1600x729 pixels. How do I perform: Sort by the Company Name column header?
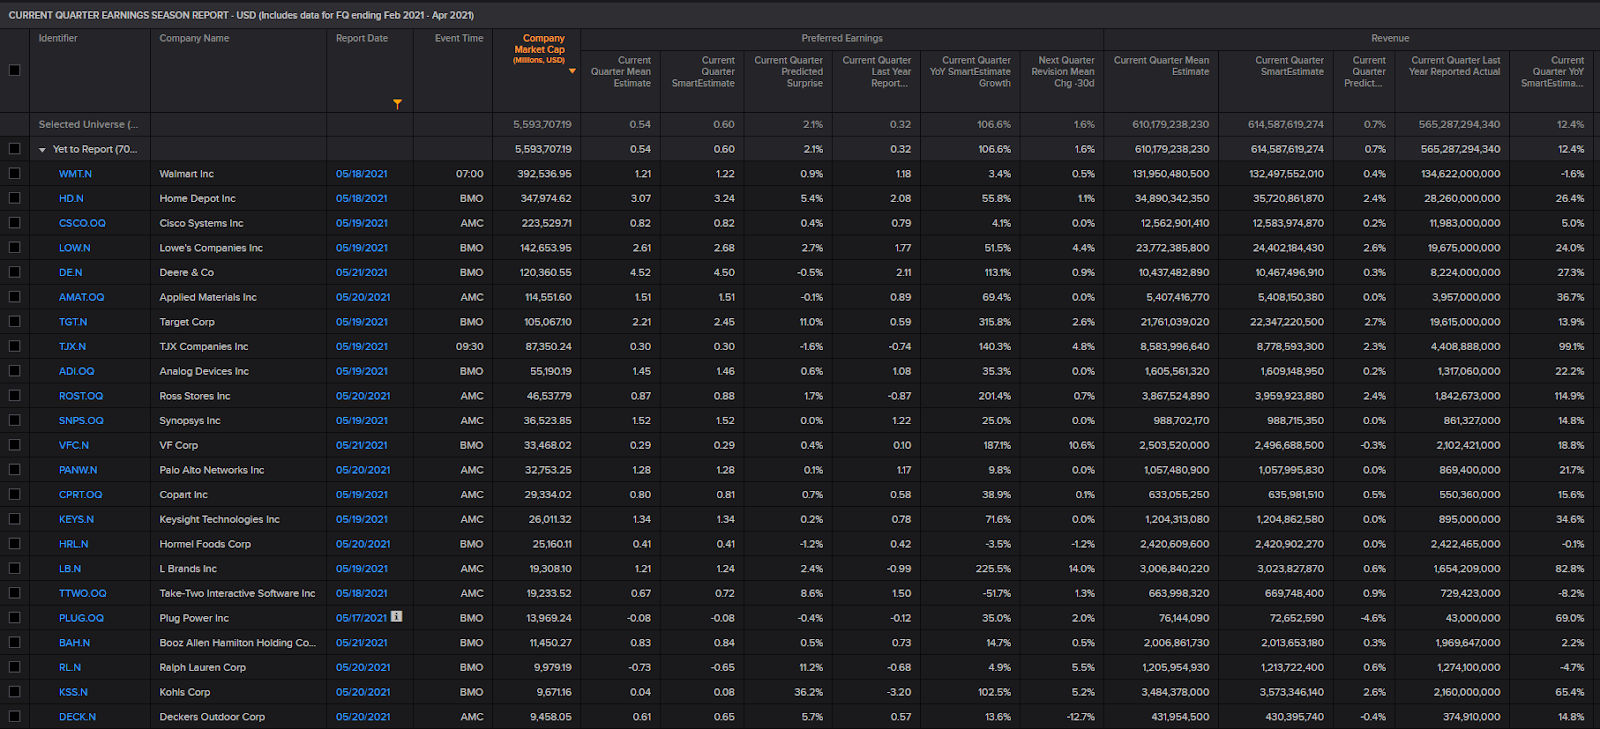194,38
